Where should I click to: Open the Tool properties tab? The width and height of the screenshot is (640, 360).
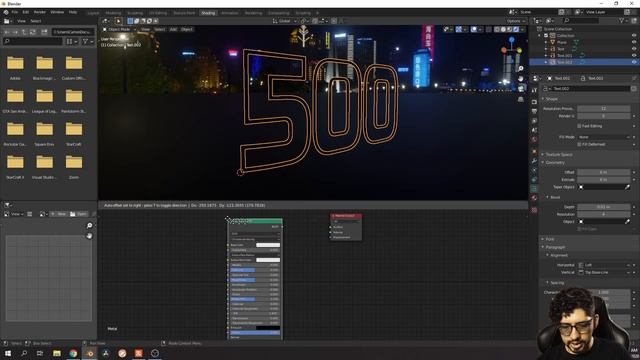coord(534,90)
